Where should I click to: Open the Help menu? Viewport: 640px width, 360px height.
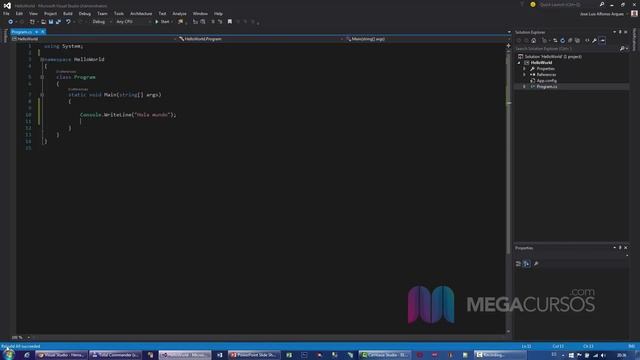218,13
